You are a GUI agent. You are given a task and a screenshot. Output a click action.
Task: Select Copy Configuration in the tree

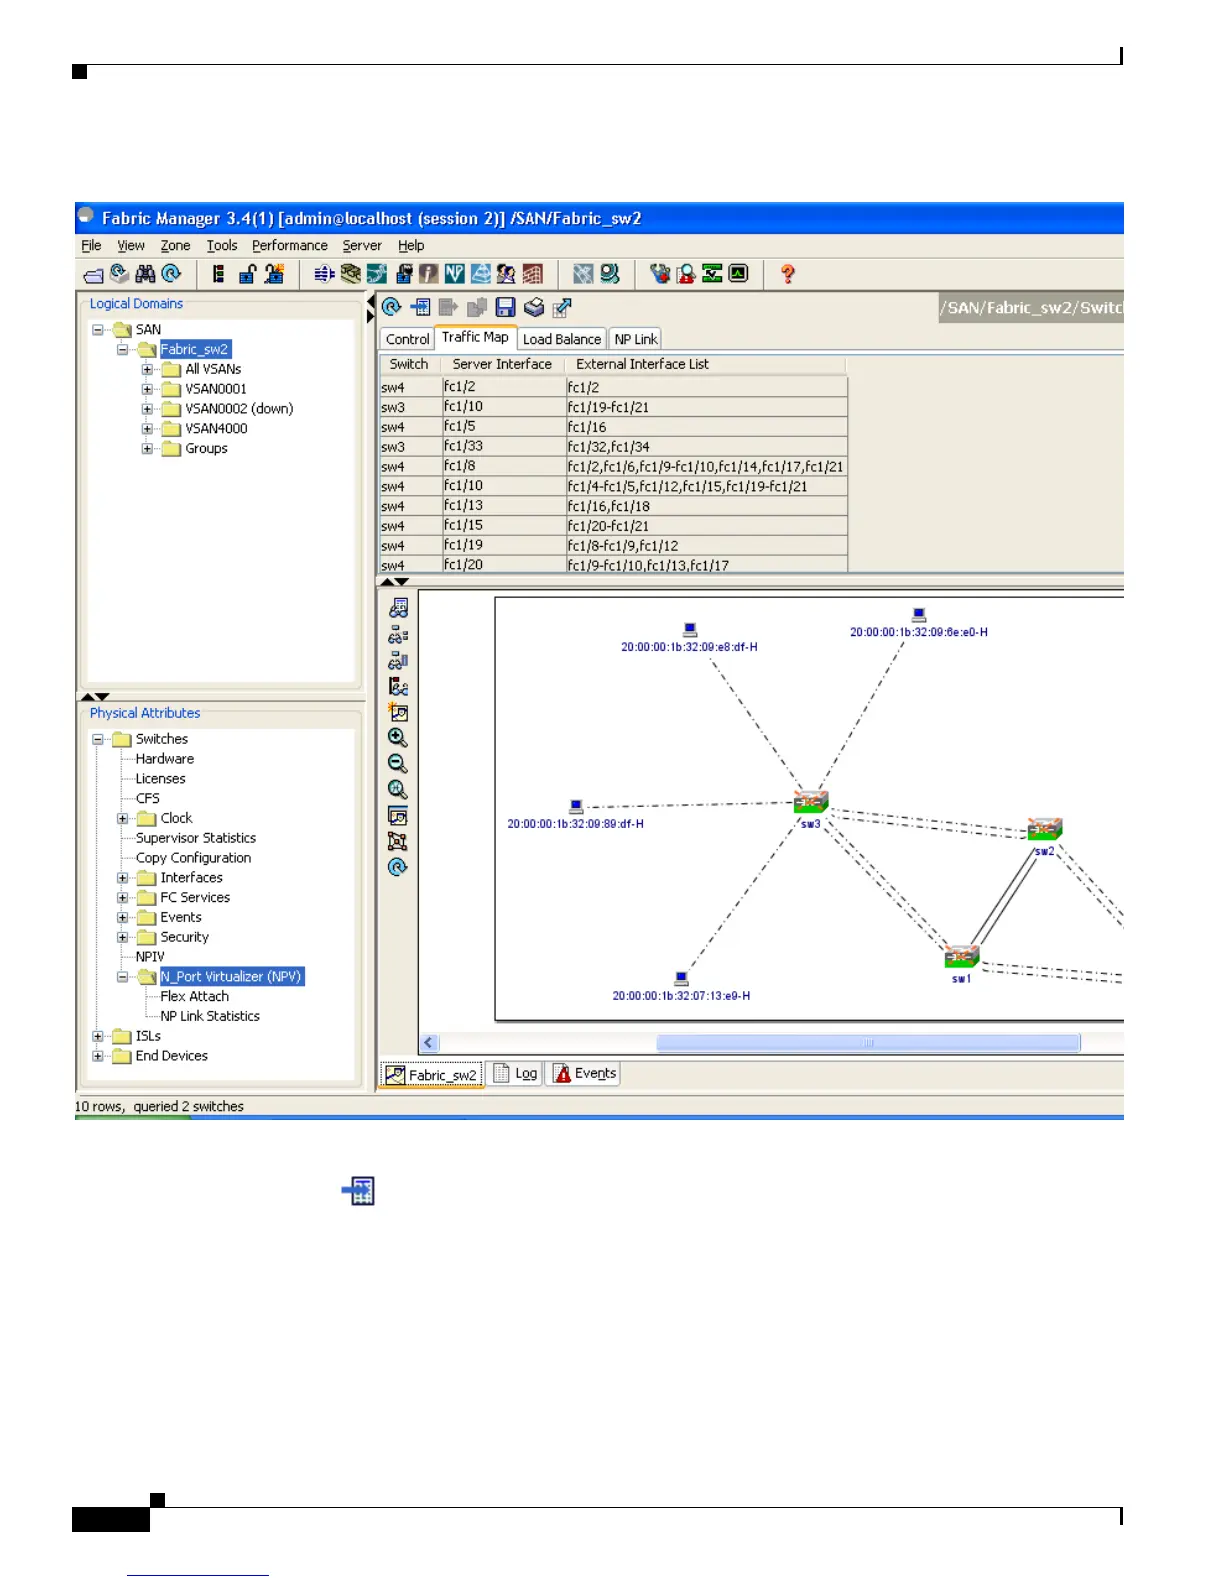[193, 858]
